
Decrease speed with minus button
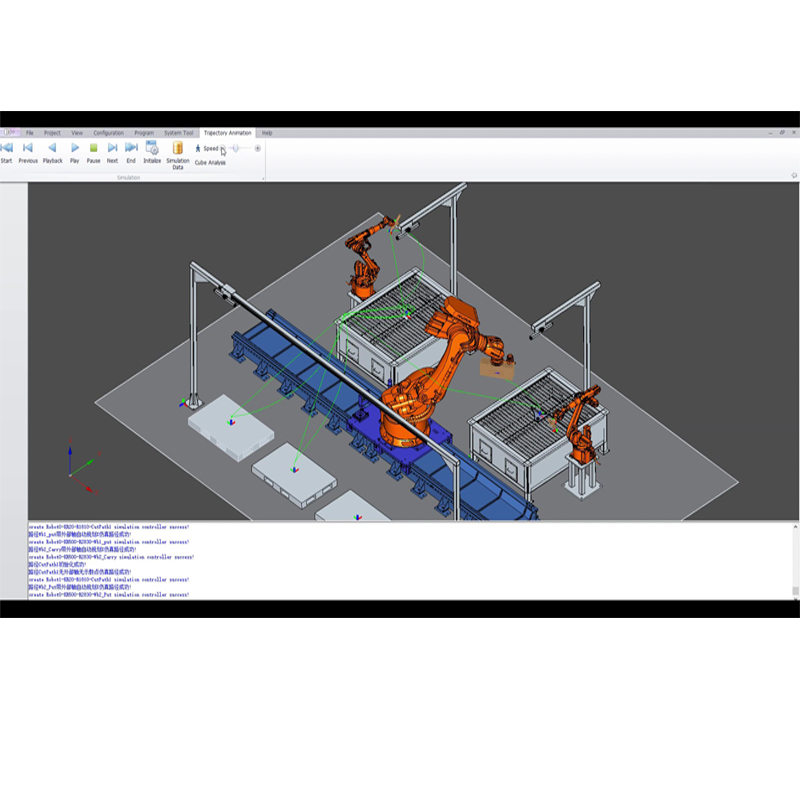pyautogui.click(x=223, y=148)
